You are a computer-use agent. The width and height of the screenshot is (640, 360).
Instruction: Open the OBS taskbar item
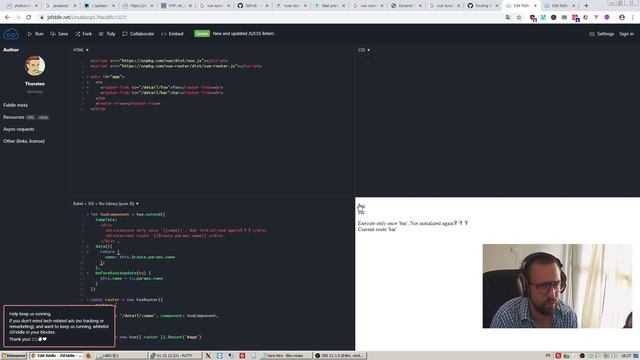point(340,356)
